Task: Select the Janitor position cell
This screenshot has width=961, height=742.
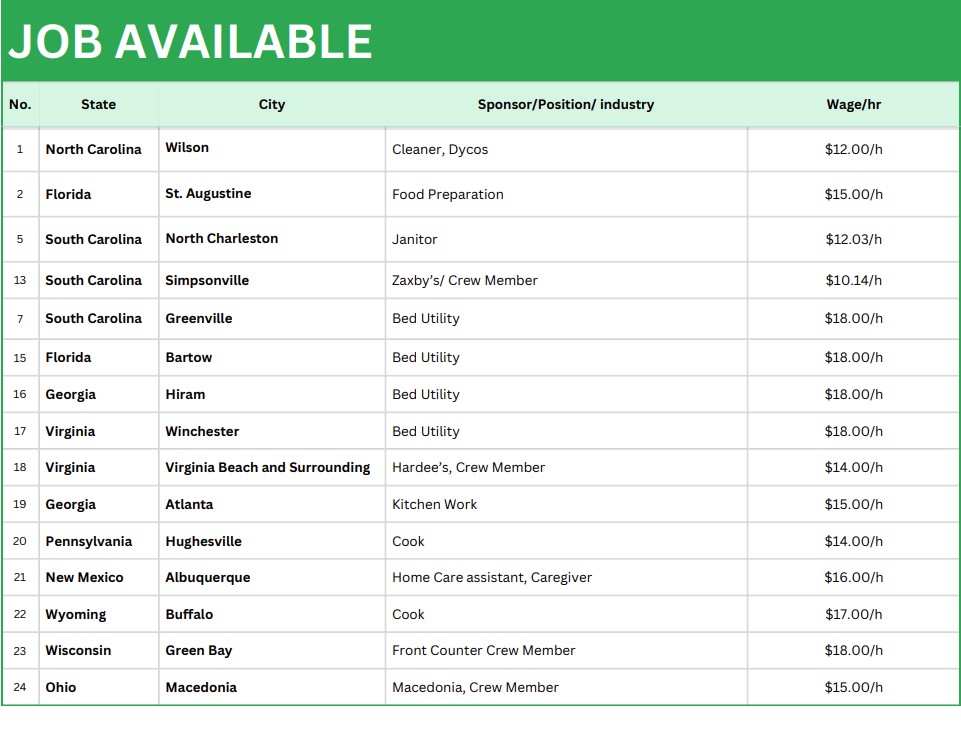Action: pyautogui.click(x=414, y=240)
